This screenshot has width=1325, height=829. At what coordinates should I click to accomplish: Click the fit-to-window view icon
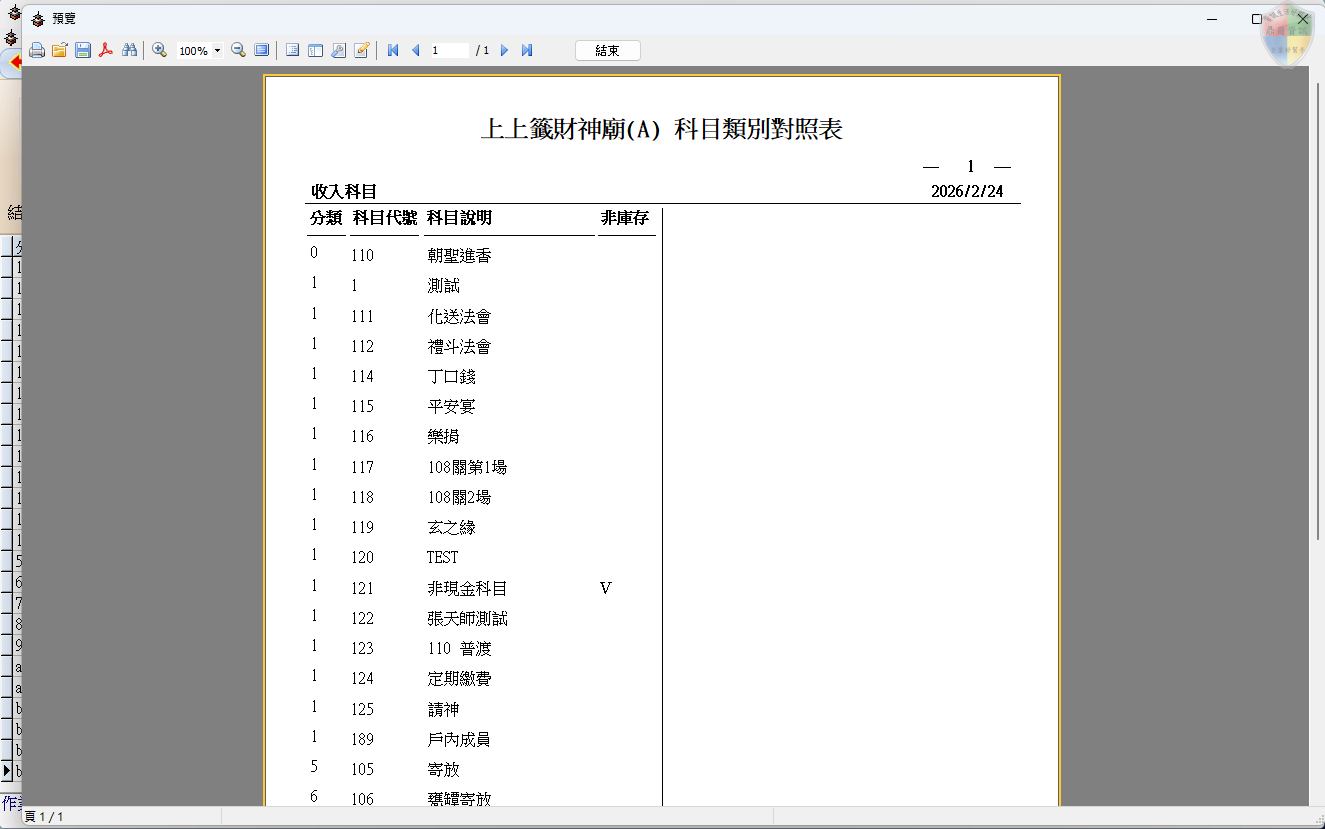pos(261,49)
